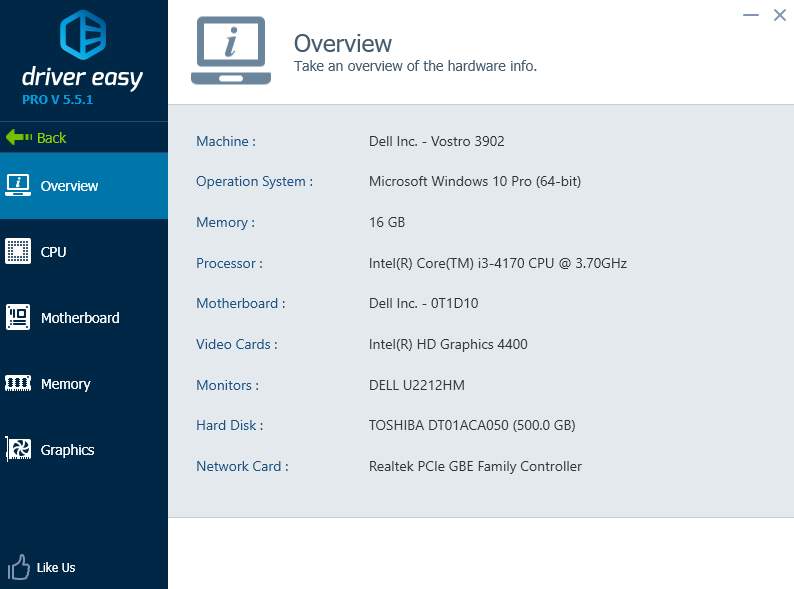Select 'Realtek PCIe GBE Family Controller' value
The height and width of the screenshot is (589, 794).
[x=475, y=466]
